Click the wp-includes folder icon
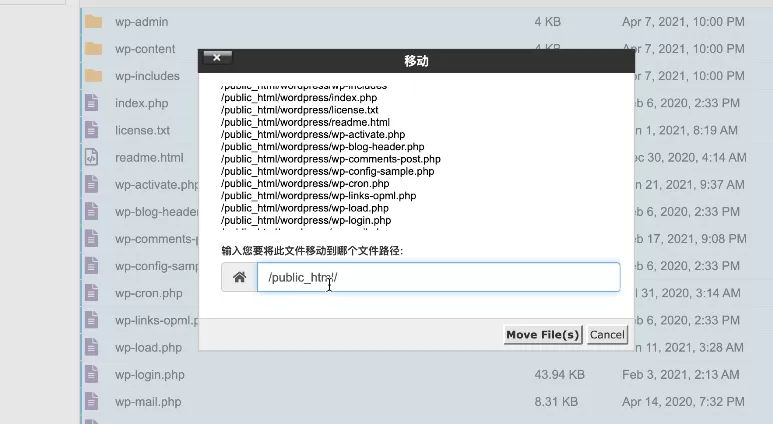The width and height of the screenshot is (773, 424). tap(93, 76)
